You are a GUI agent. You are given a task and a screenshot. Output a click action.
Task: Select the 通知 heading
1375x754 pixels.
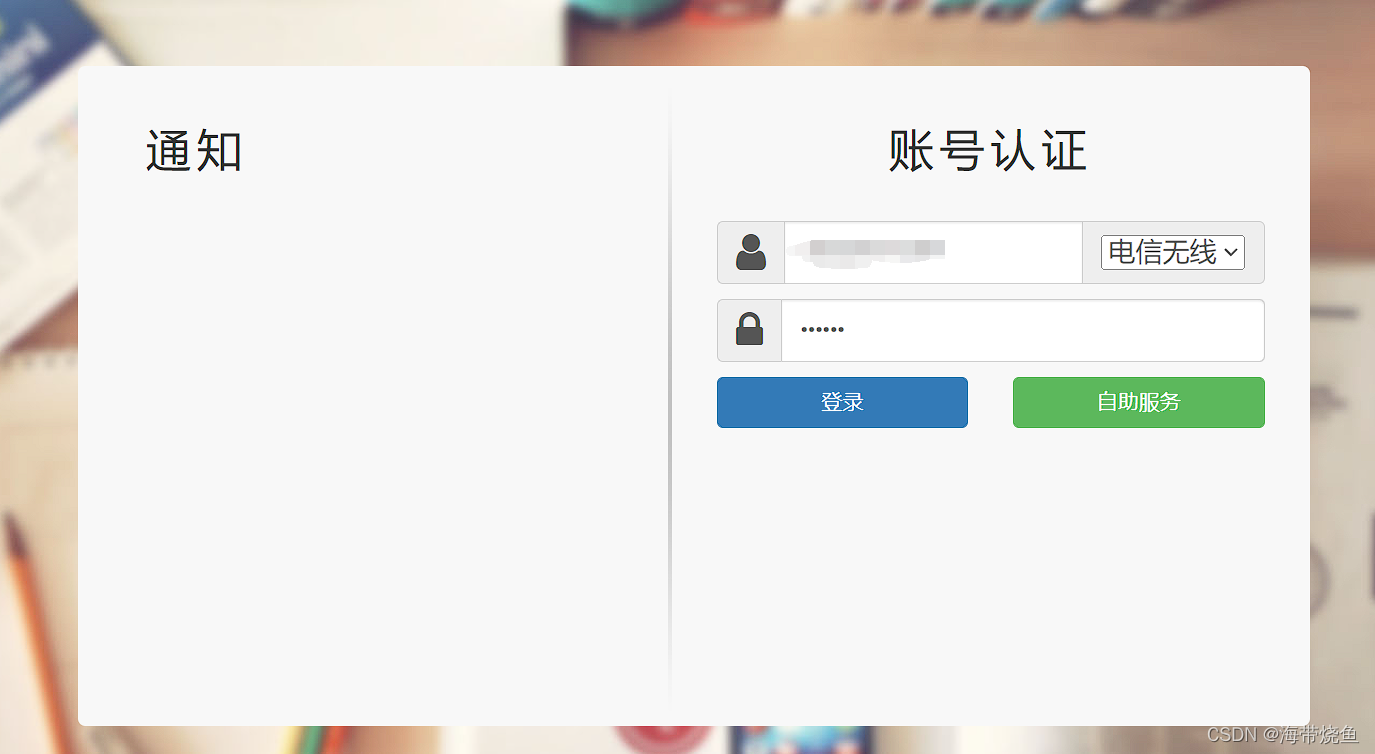(x=194, y=152)
